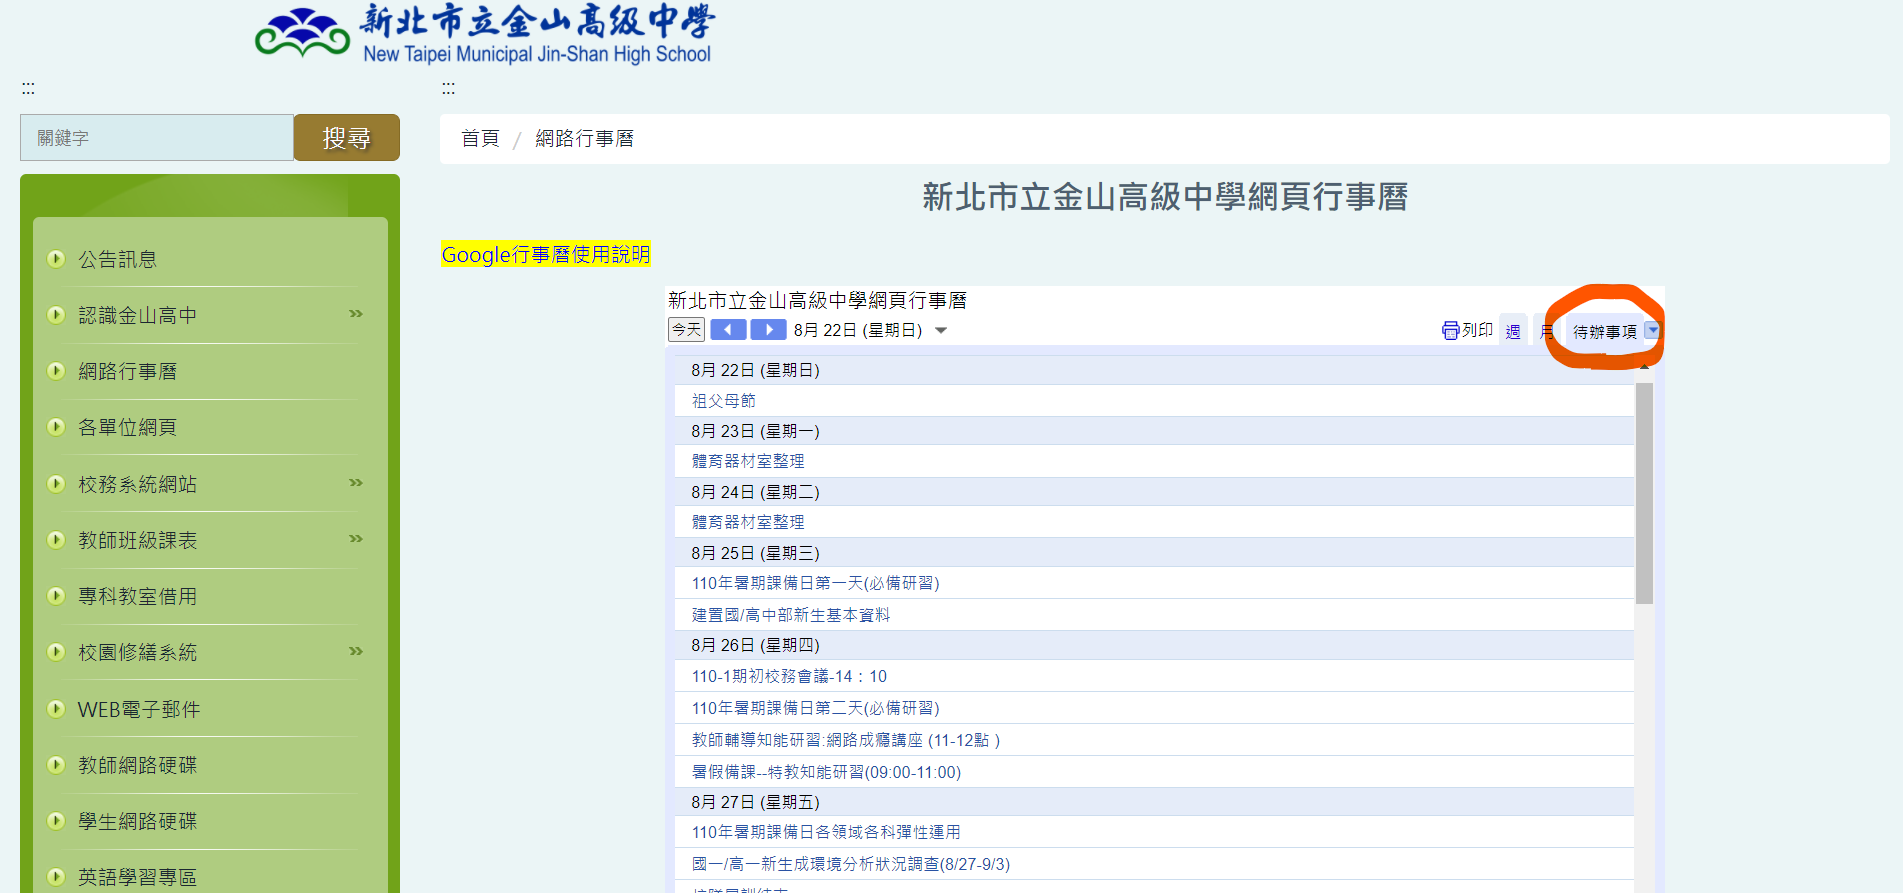1903x893 pixels.
Task: Click bullet icon beside 教師網路硬碟
Action: 56,765
